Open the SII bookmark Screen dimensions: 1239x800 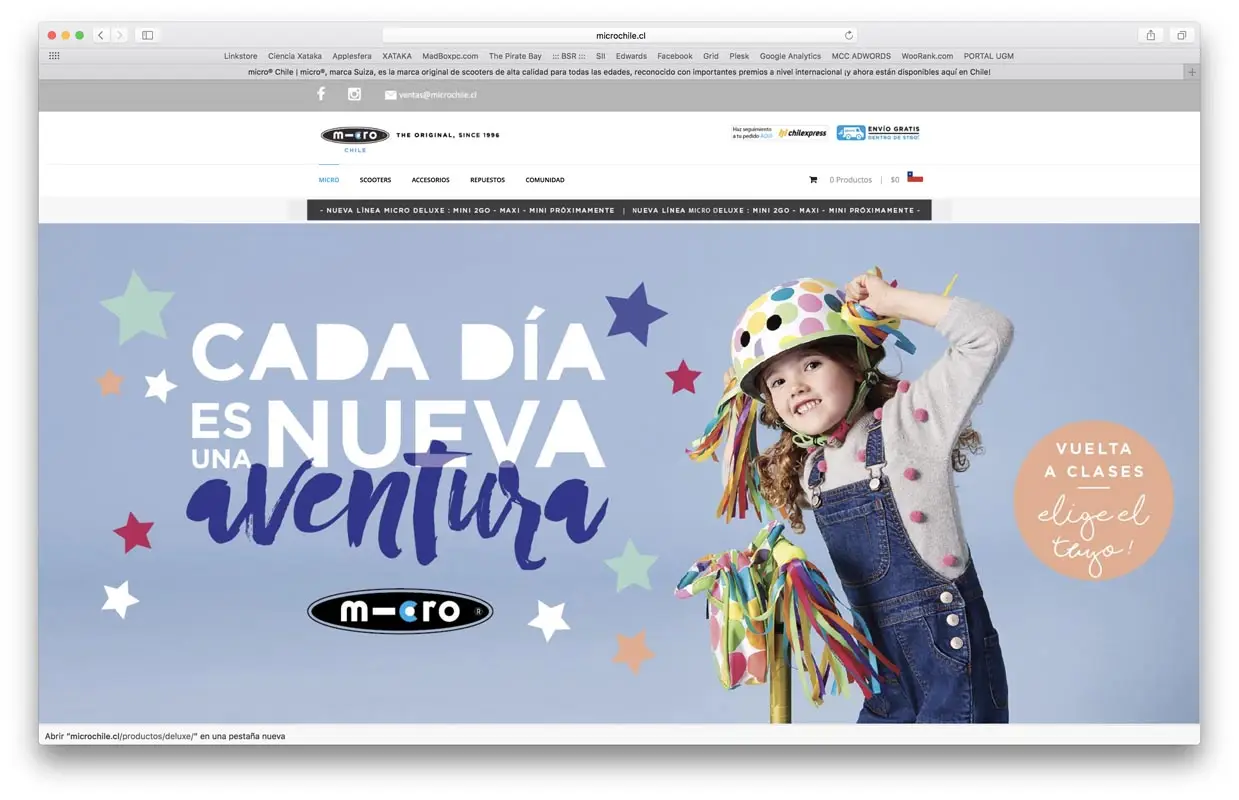[x=601, y=56]
